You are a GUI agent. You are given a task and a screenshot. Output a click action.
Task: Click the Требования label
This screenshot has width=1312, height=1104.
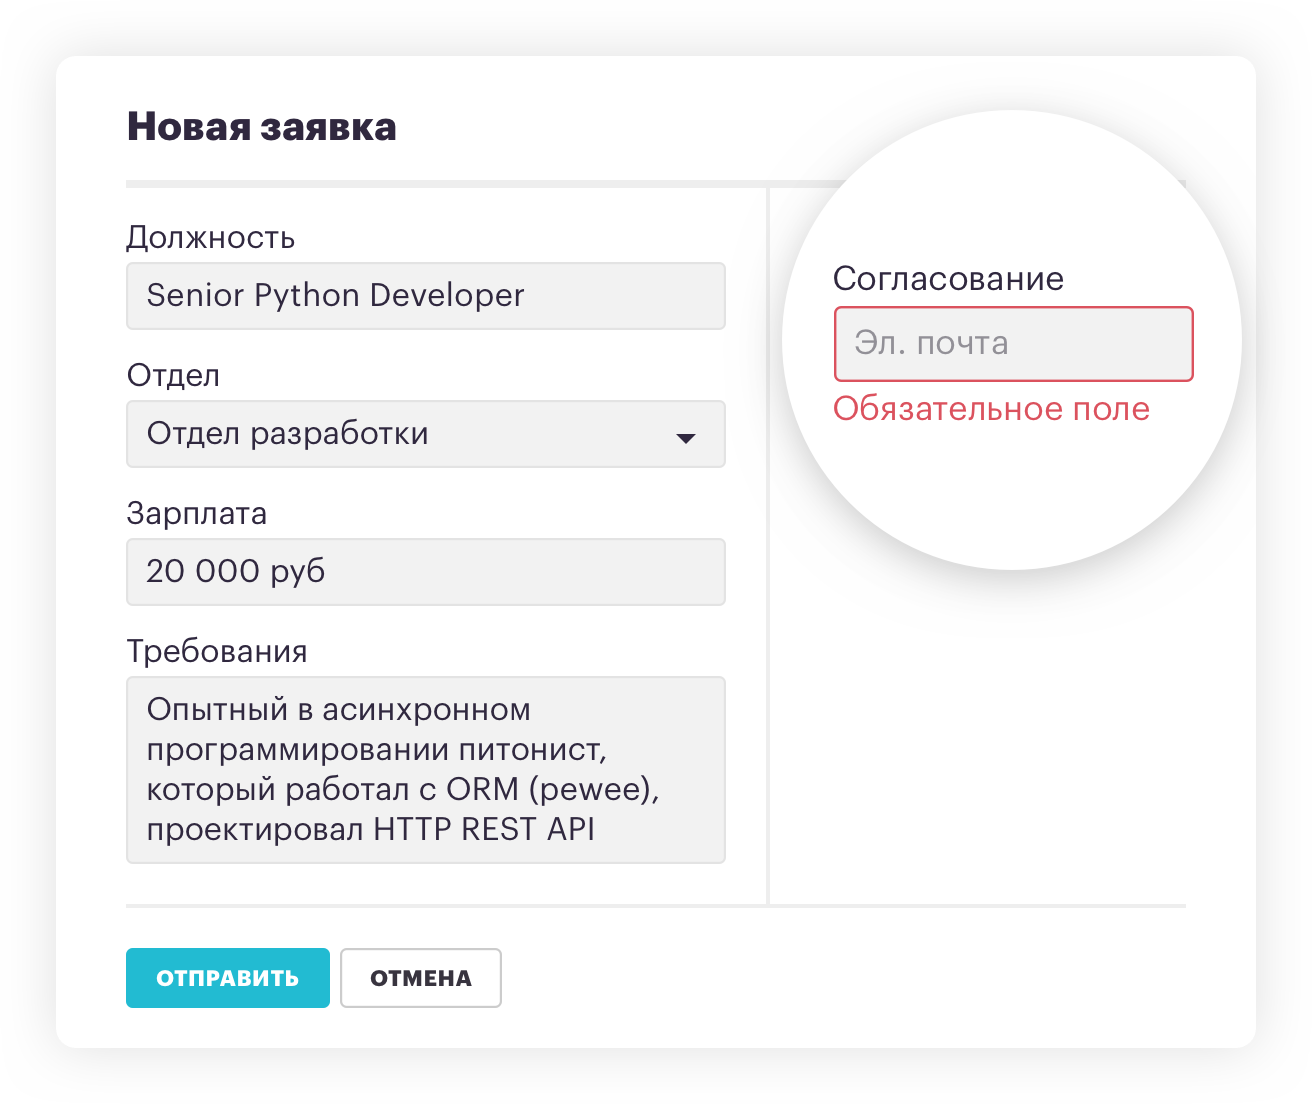216,652
